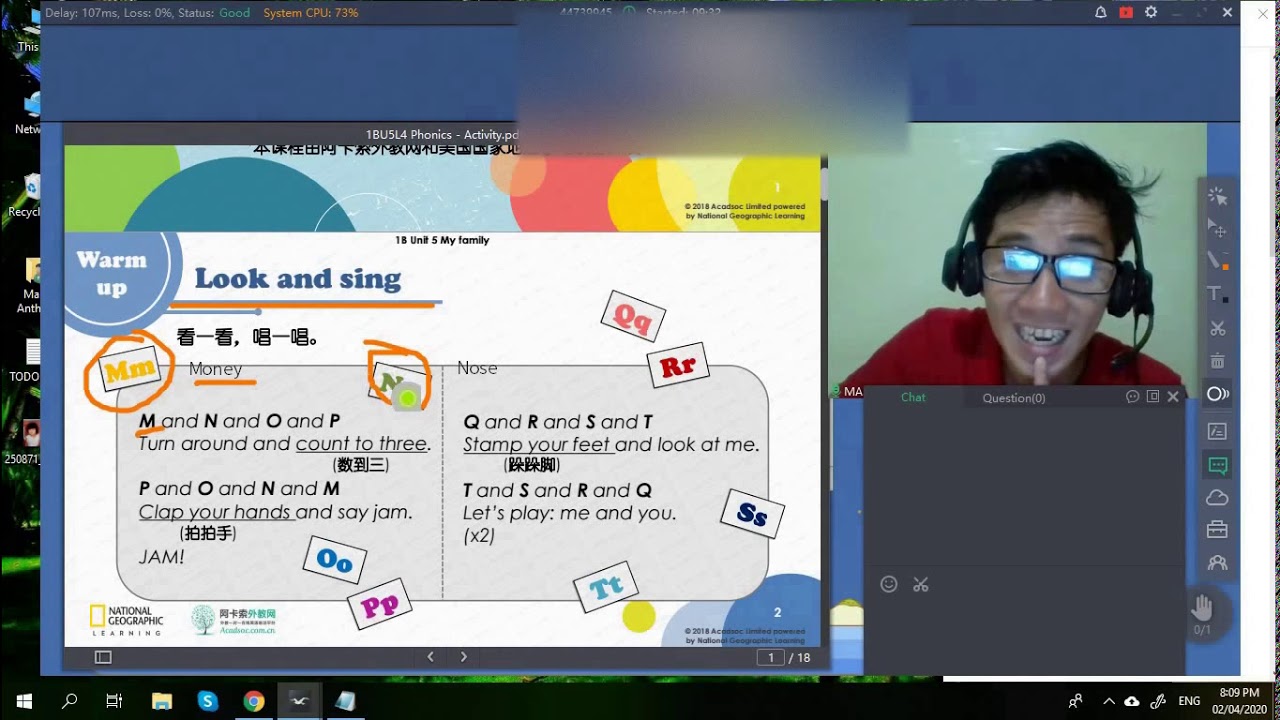Open the taskbar clock and date

tap(1239, 701)
